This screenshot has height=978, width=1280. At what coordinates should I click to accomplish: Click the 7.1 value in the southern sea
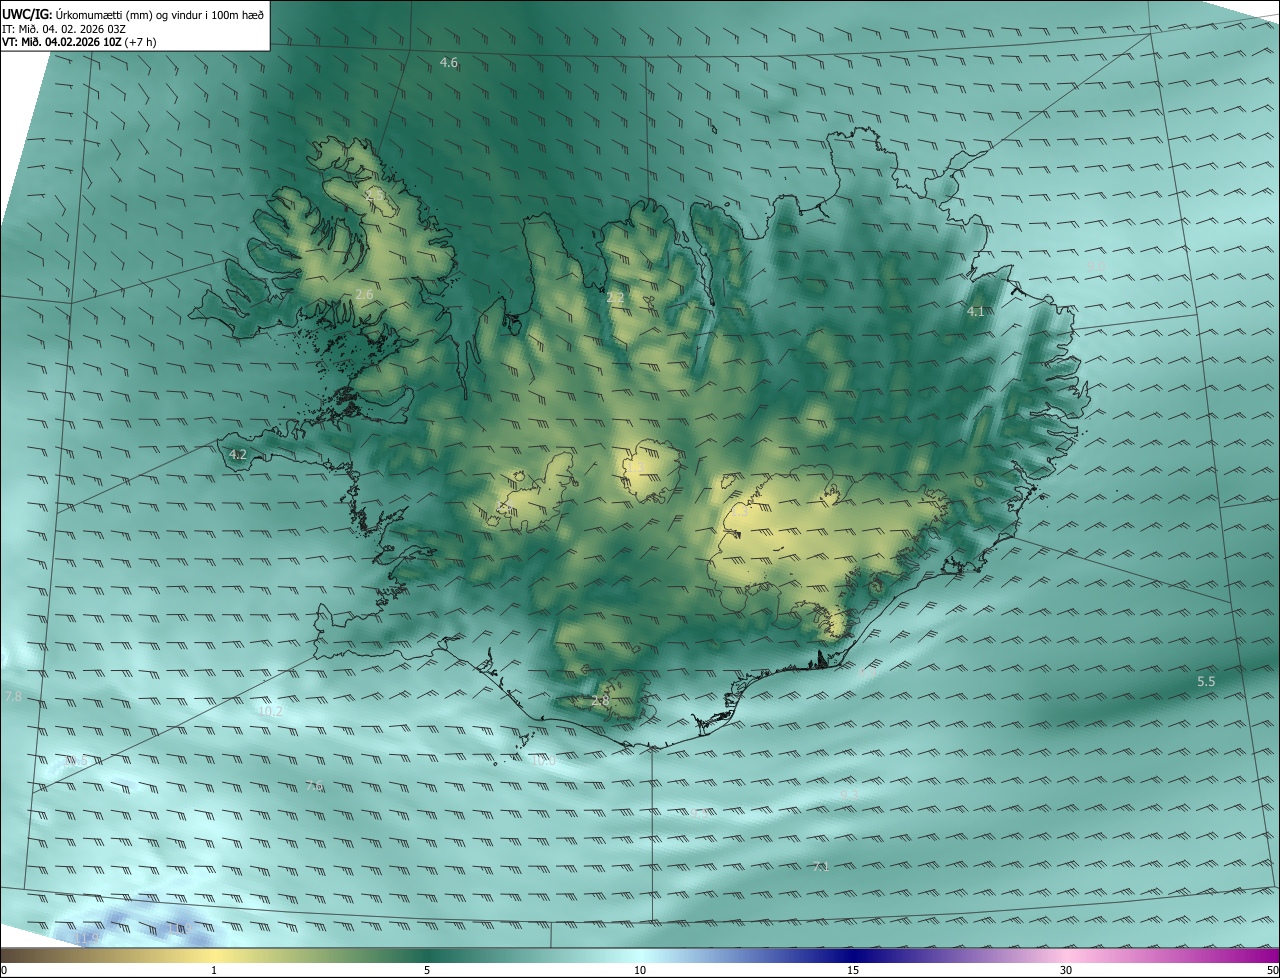point(821,866)
